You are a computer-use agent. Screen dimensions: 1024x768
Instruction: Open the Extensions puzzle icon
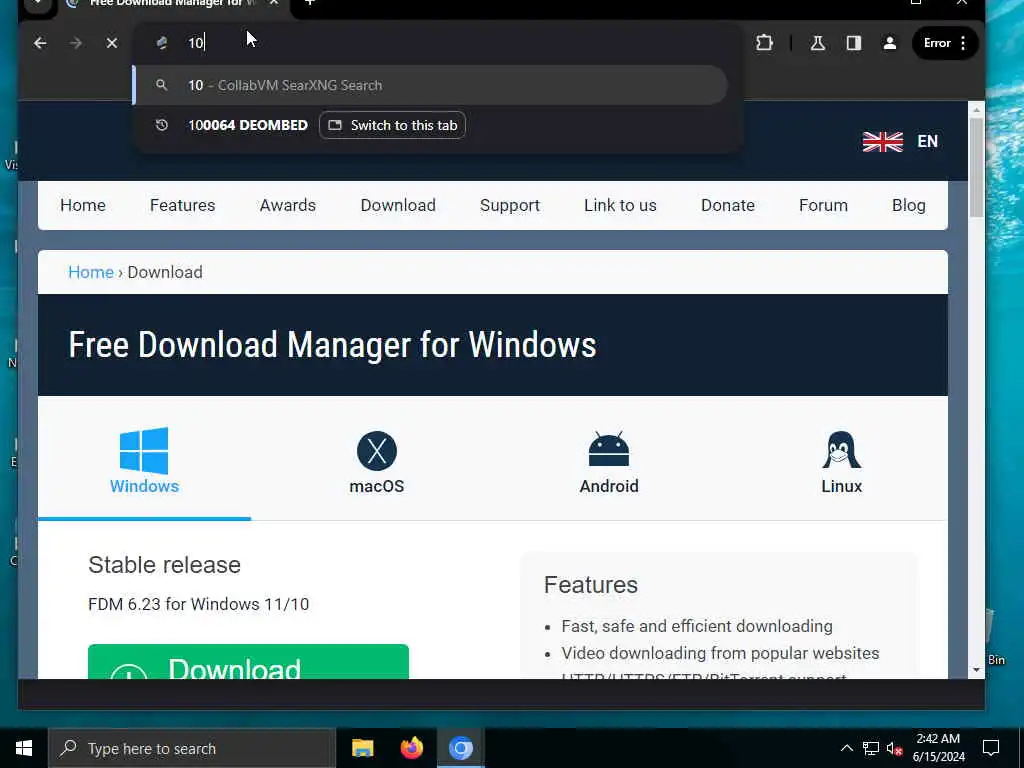(764, 43)
